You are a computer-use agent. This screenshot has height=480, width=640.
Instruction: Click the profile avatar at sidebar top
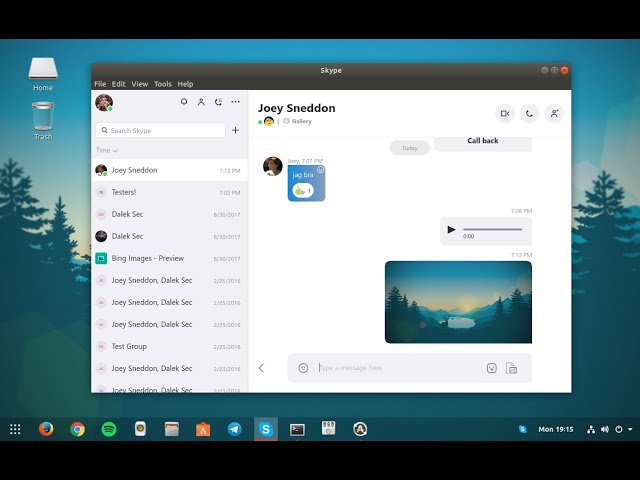click(x=104, y=102)
